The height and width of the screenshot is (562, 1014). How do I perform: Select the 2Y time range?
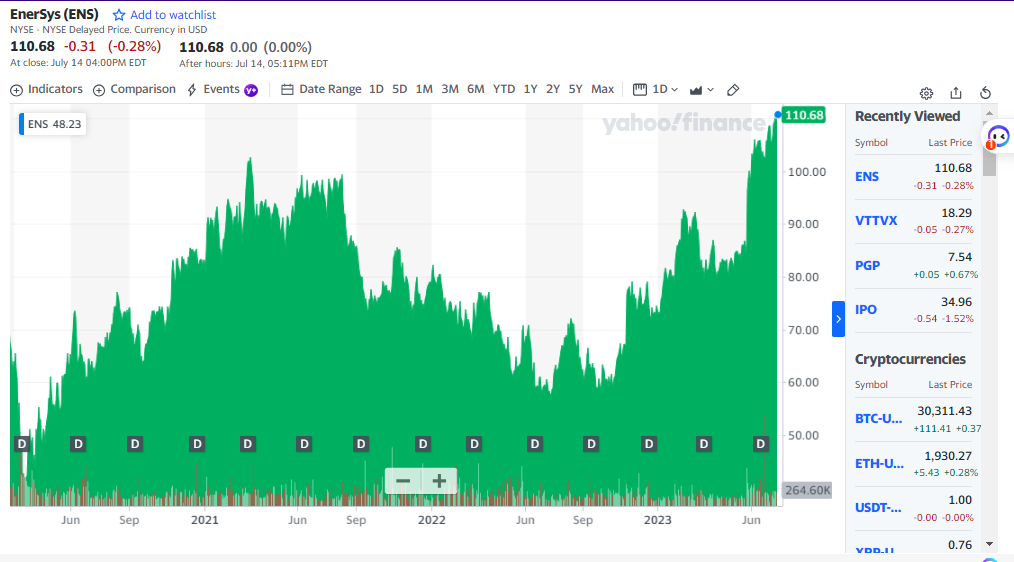click(553, 89)
